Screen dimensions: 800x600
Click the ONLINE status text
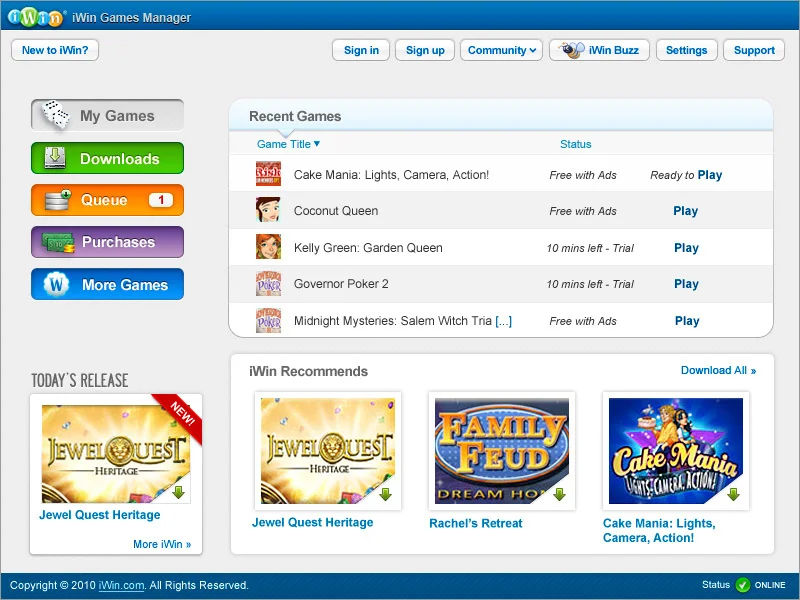770,585
